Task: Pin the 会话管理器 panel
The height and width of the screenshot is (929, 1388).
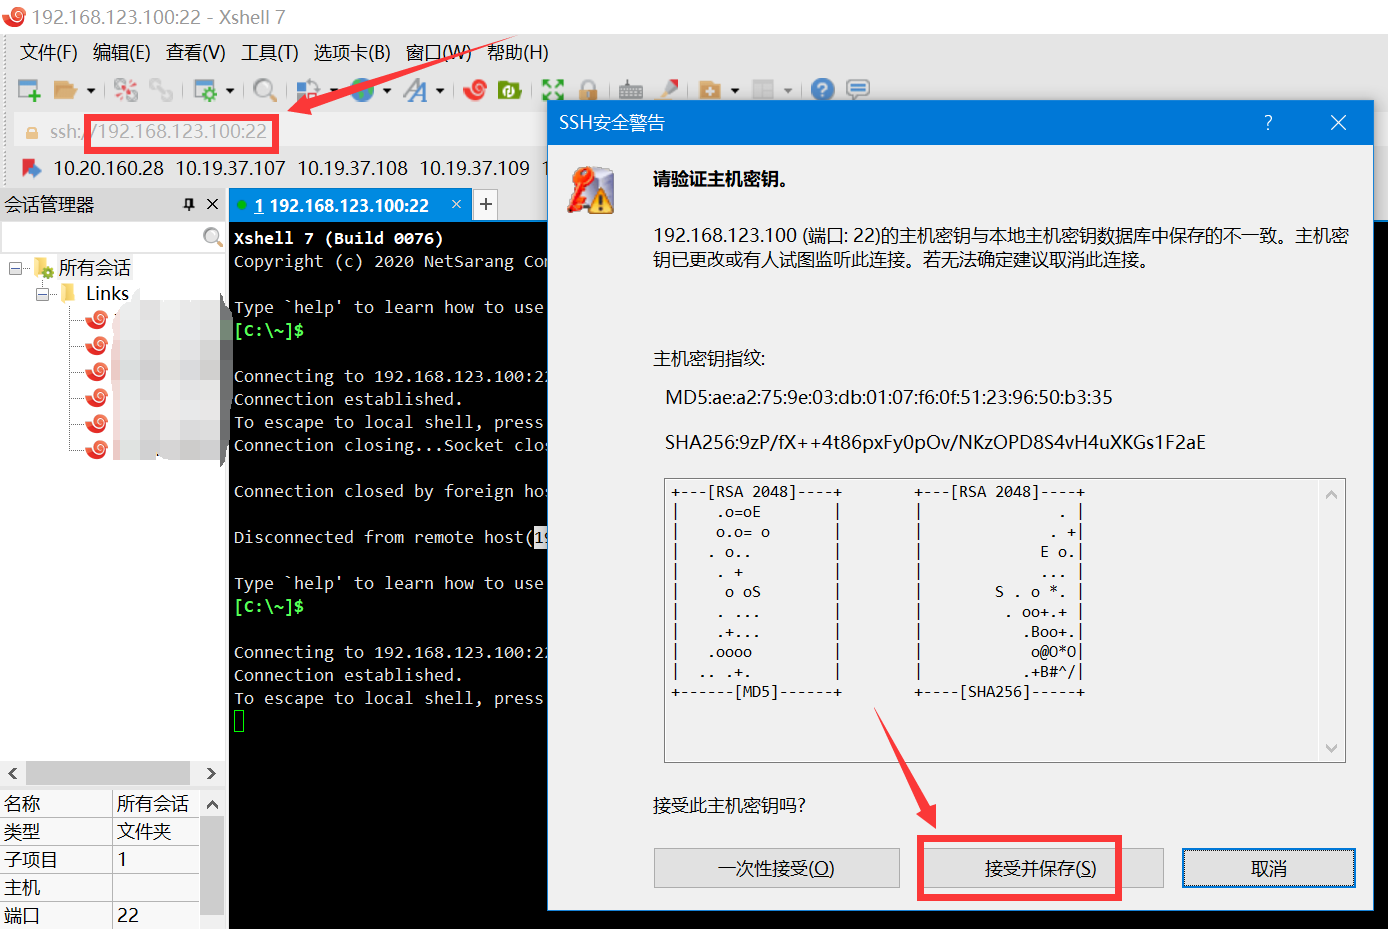Action: (189, 204)
